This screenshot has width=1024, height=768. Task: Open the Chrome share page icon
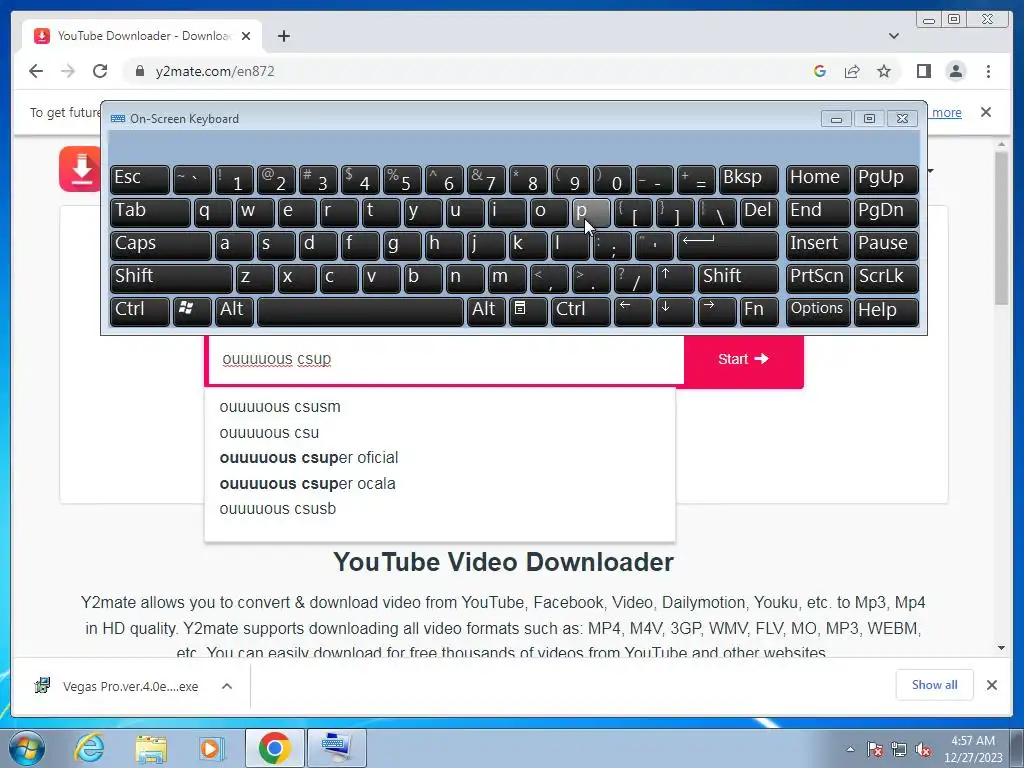coord(852,71)
